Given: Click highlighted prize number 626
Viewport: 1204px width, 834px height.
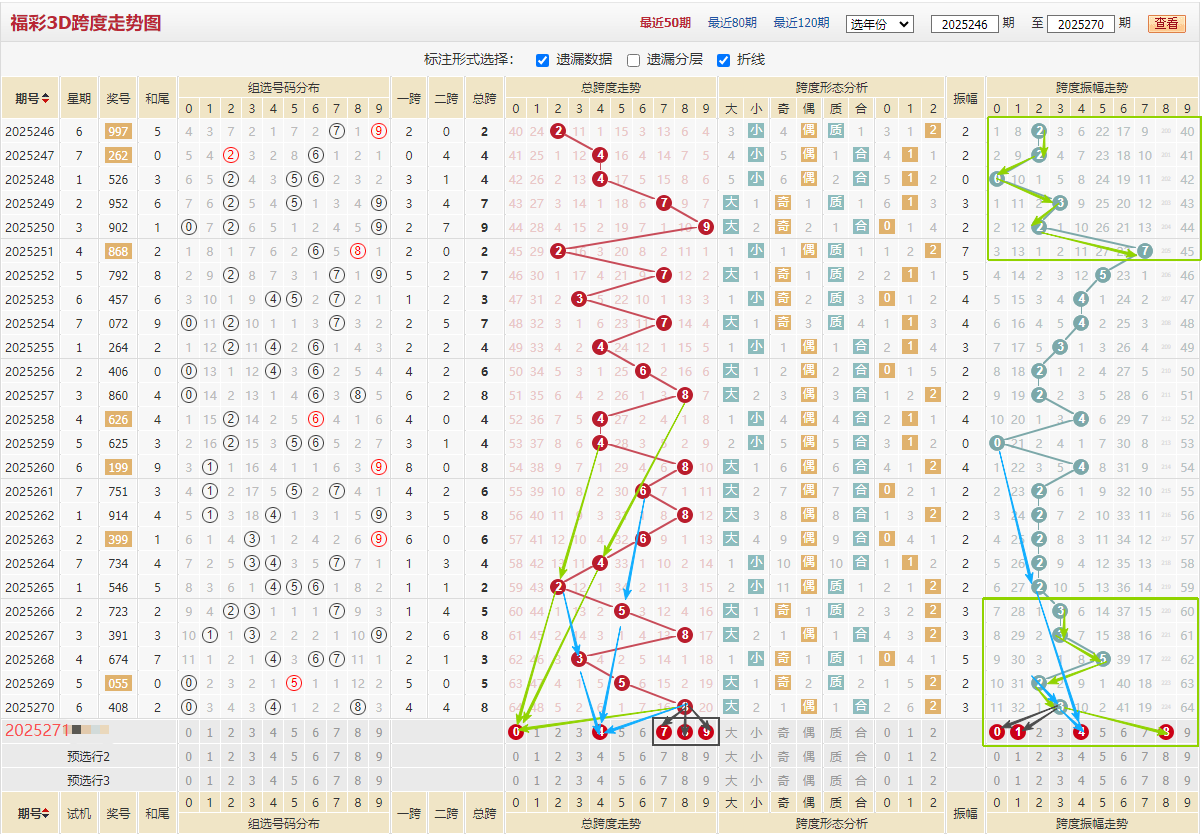Looking at the screenshot, I should coord(118,419).
